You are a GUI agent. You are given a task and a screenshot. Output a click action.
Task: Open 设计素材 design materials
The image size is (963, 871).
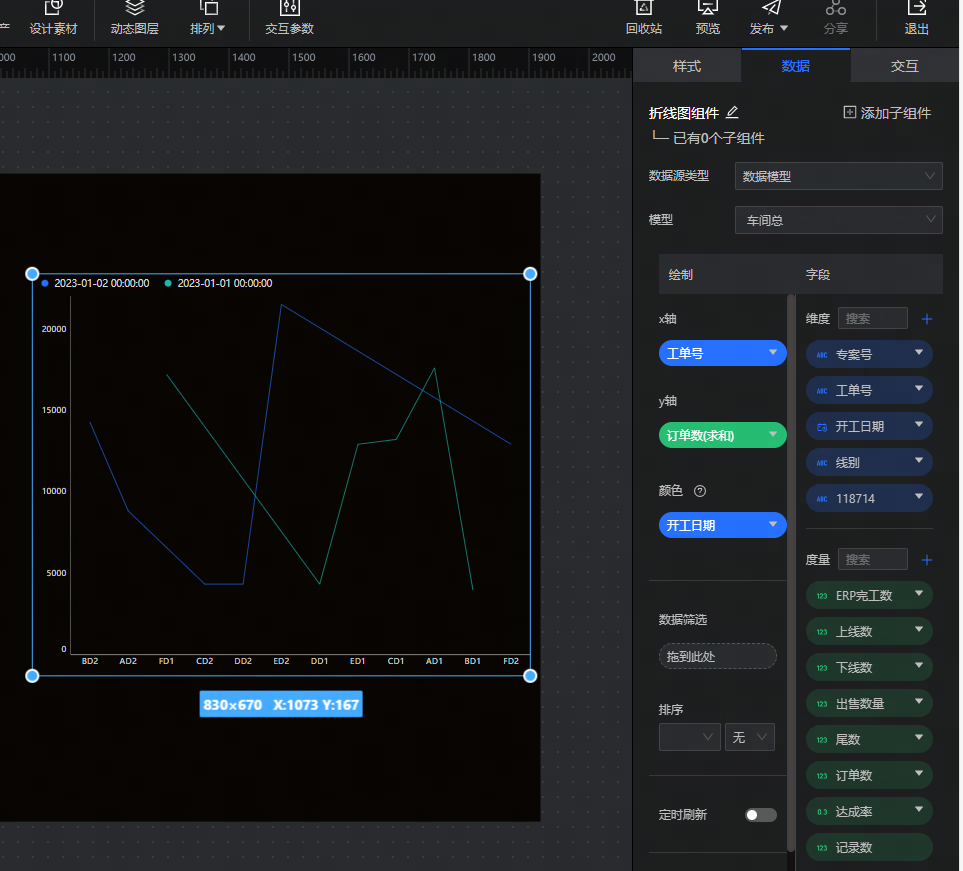point(53,9)
